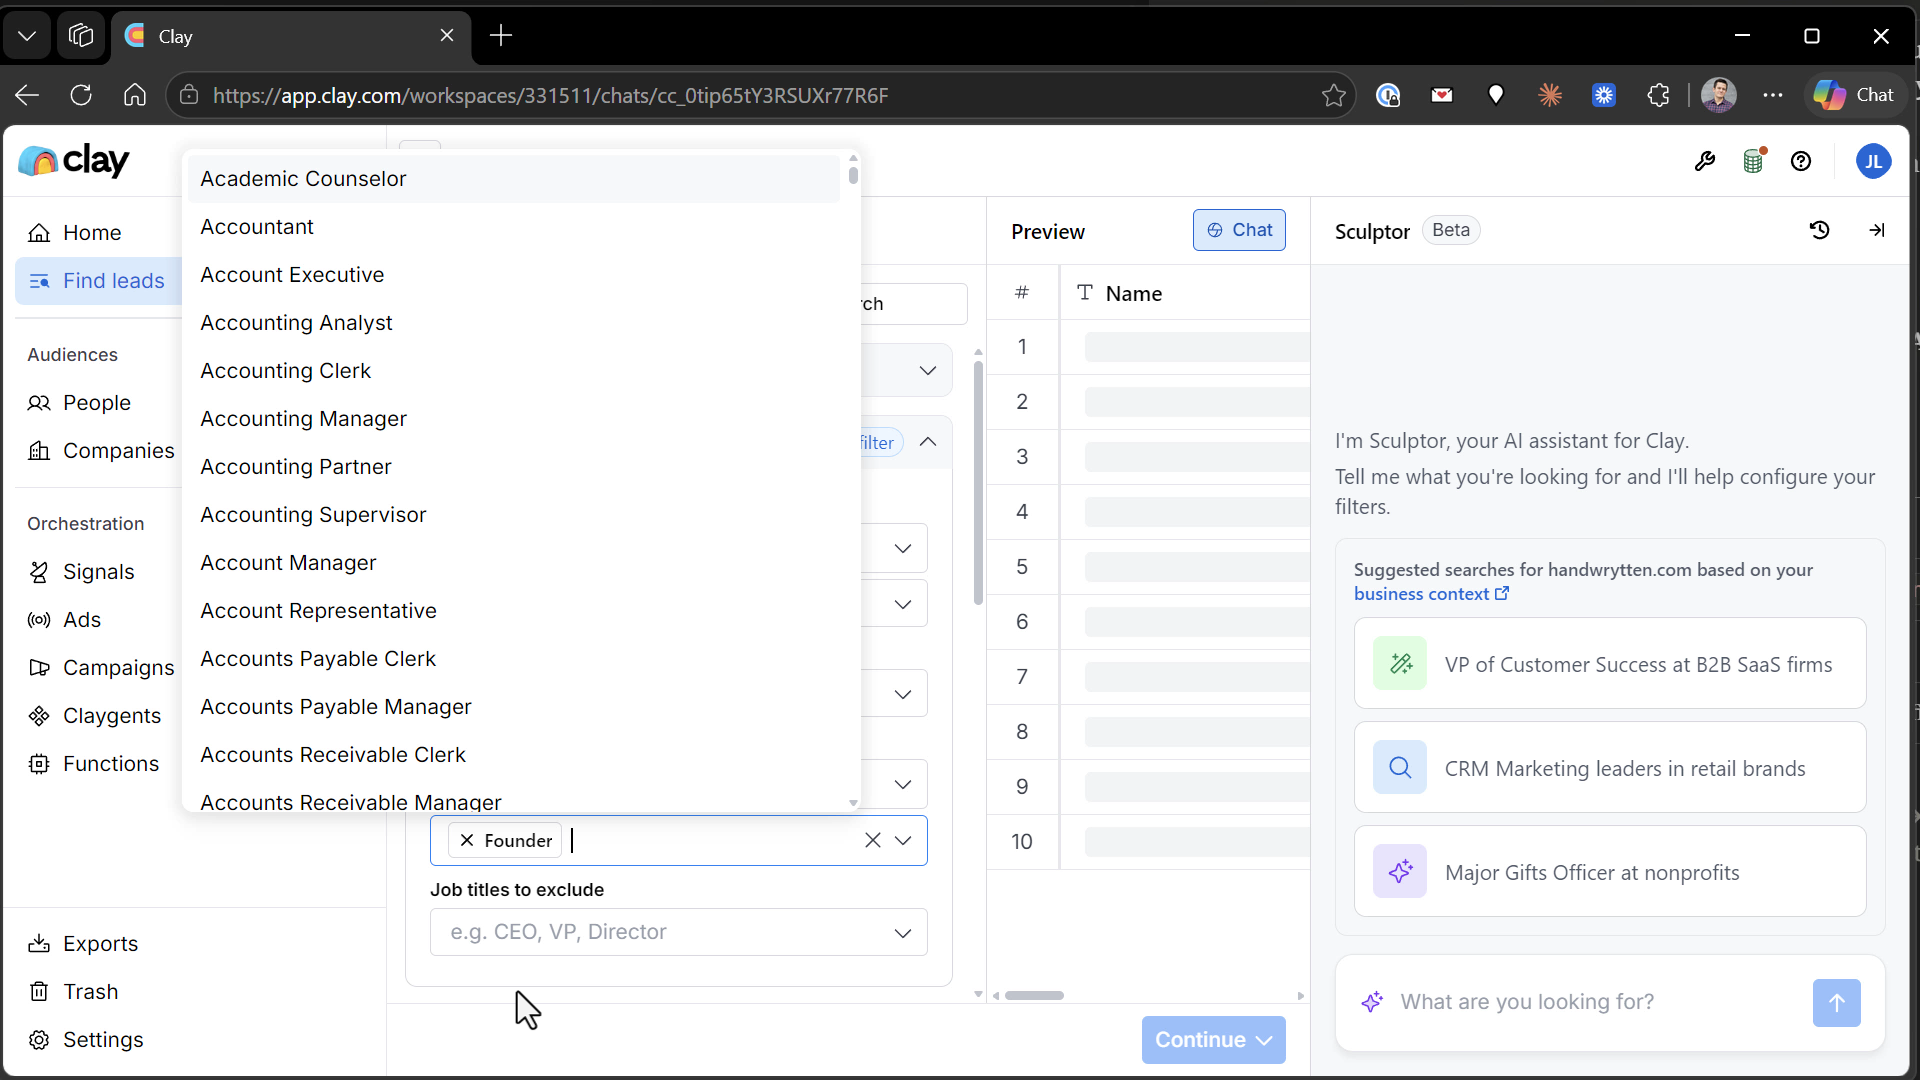Image resolution: width=1920 pixels, height=1080 pixels.
Task: Click the business context link
Action: [1431, 594]
